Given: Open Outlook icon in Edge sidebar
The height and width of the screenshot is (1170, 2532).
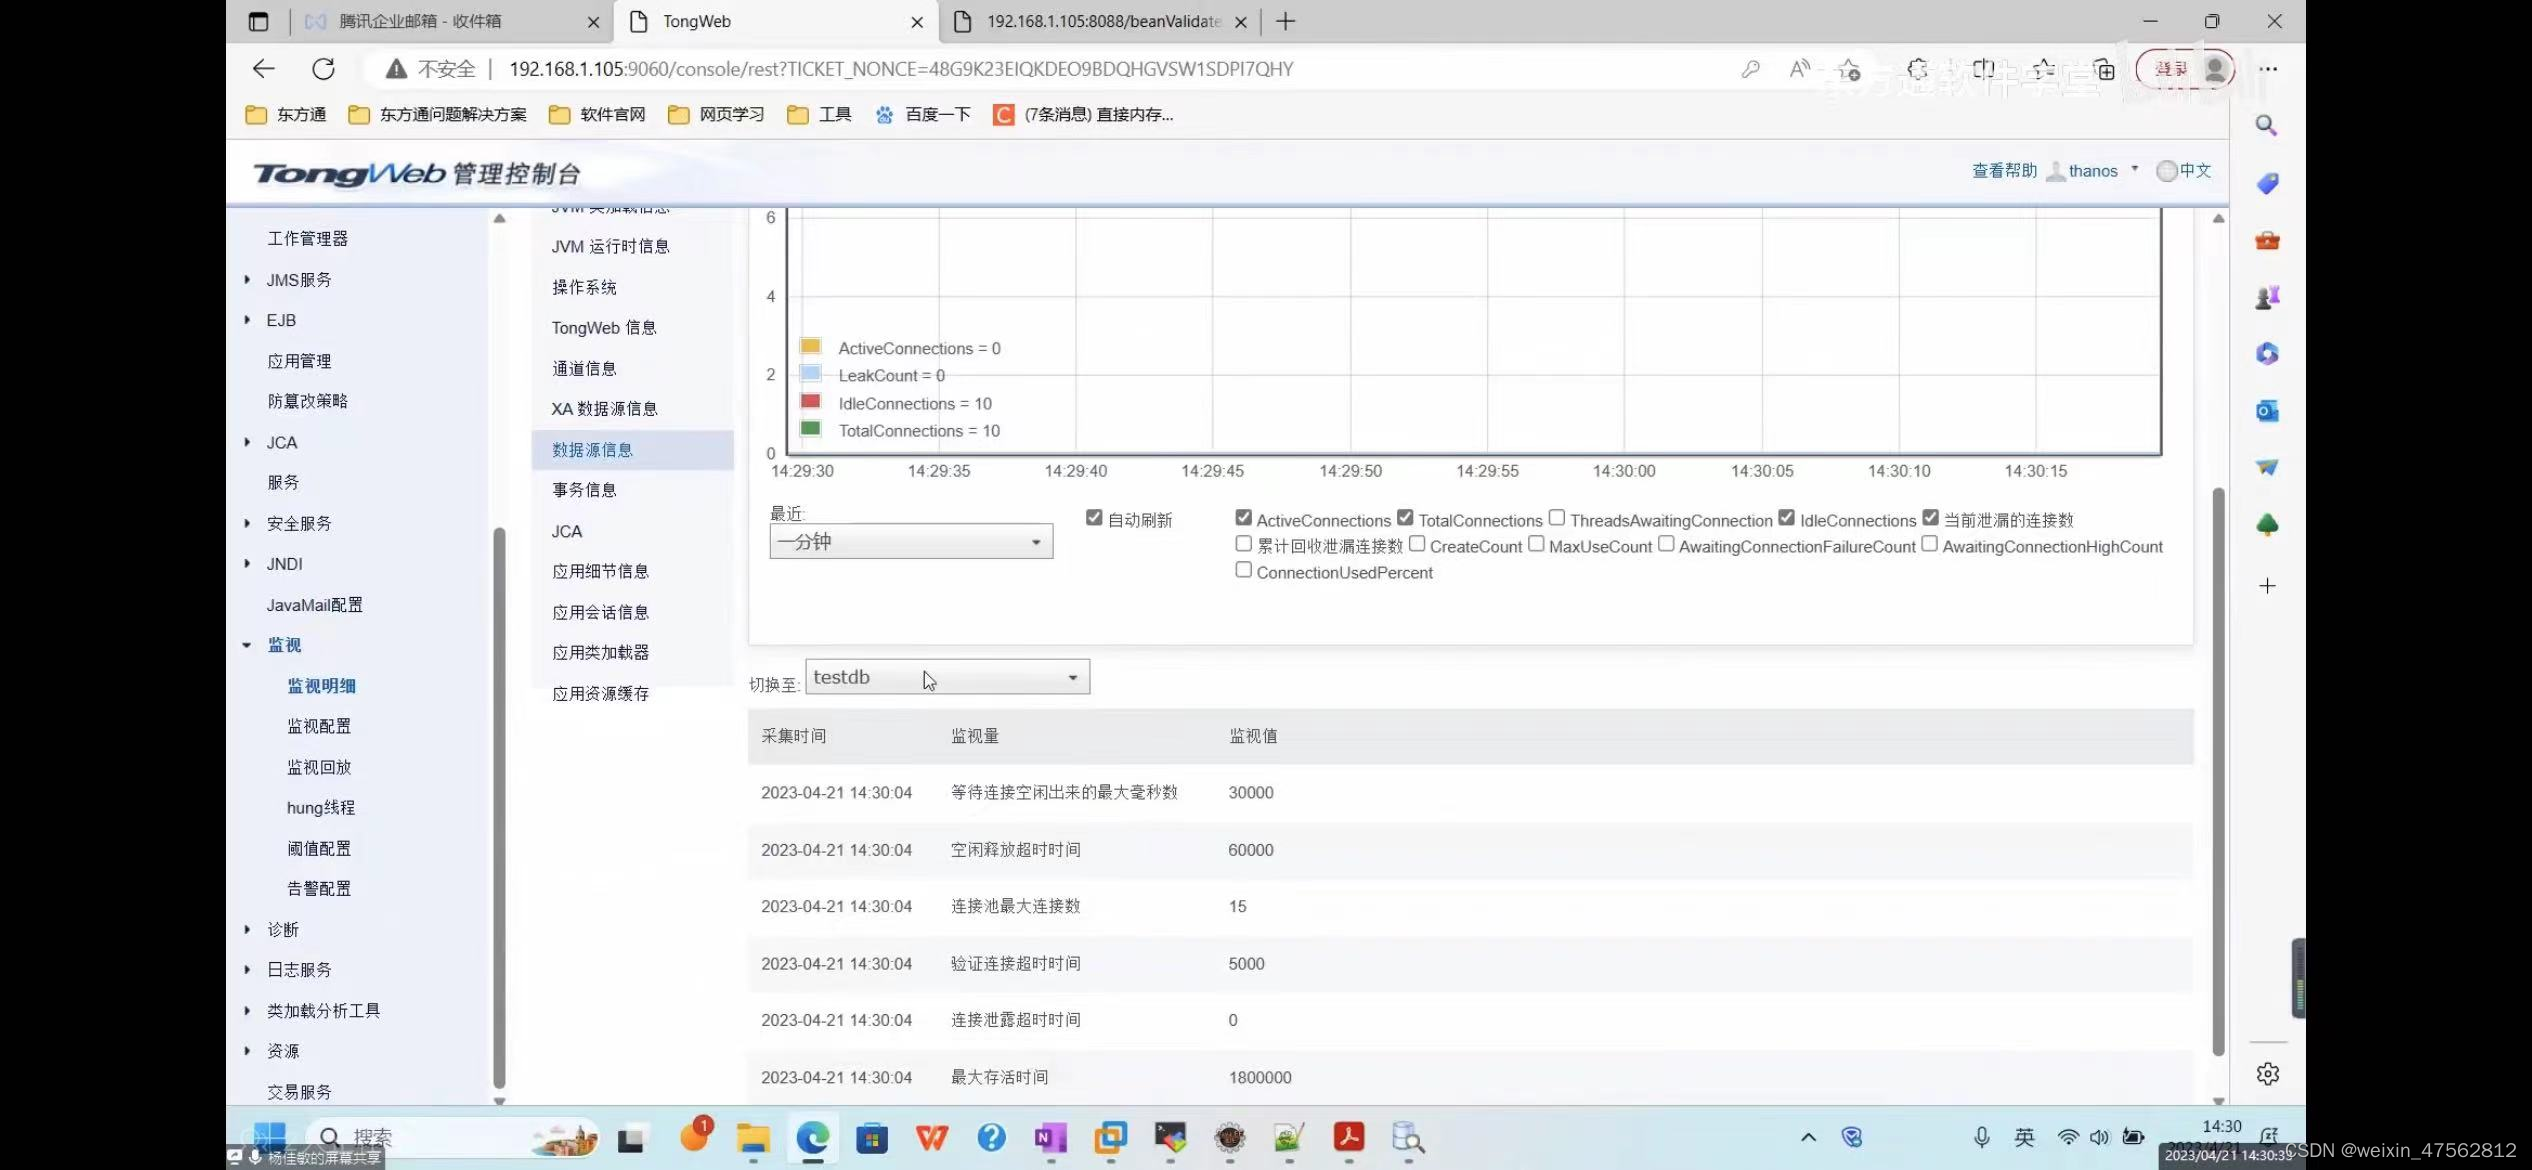Looking at the screenshot, I should 2266,411.
